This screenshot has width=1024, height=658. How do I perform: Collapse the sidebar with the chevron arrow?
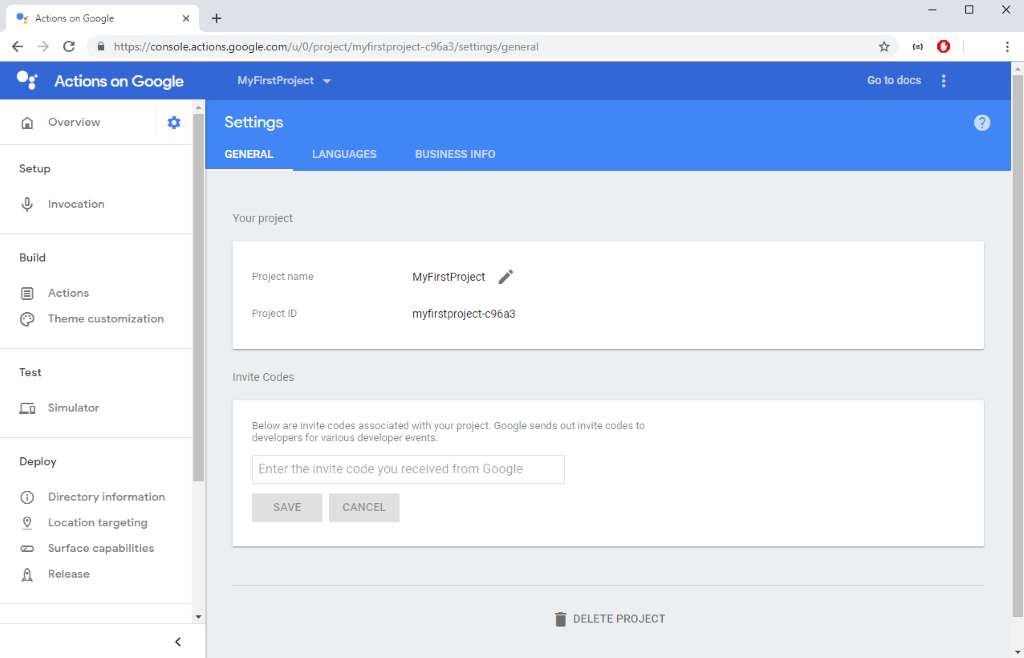pos(178,642)
